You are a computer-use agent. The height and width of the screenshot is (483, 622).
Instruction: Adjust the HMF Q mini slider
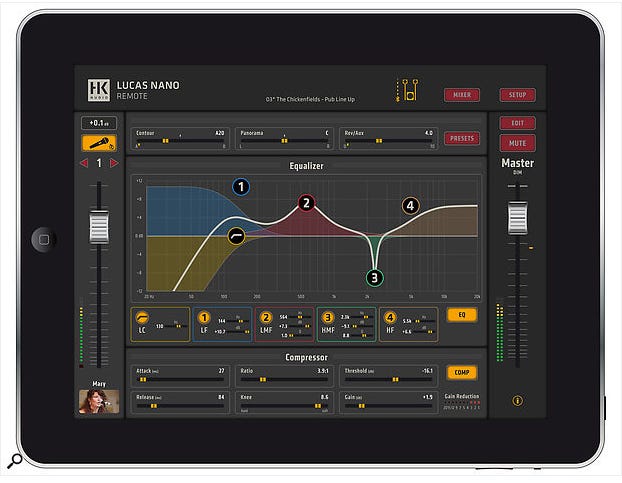[x=362, y=335]
